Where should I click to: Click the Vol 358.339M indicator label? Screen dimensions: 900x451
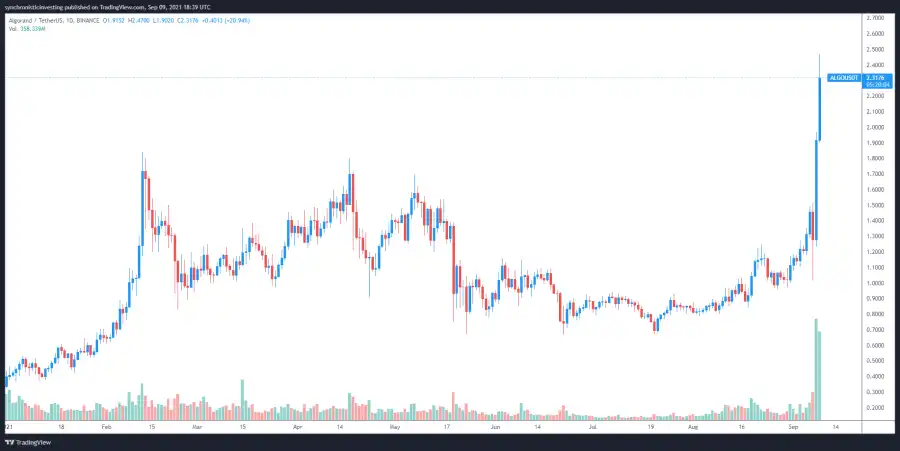click(26, 29)
